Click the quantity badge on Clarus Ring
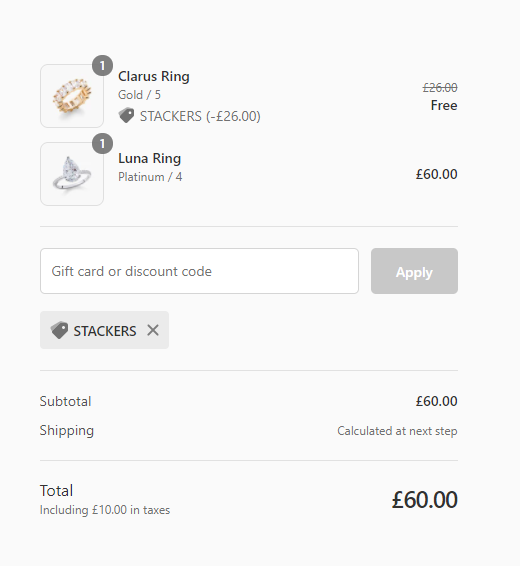Image resolution: width=520 pixels, height=566 pixels. tap(102, 65)
